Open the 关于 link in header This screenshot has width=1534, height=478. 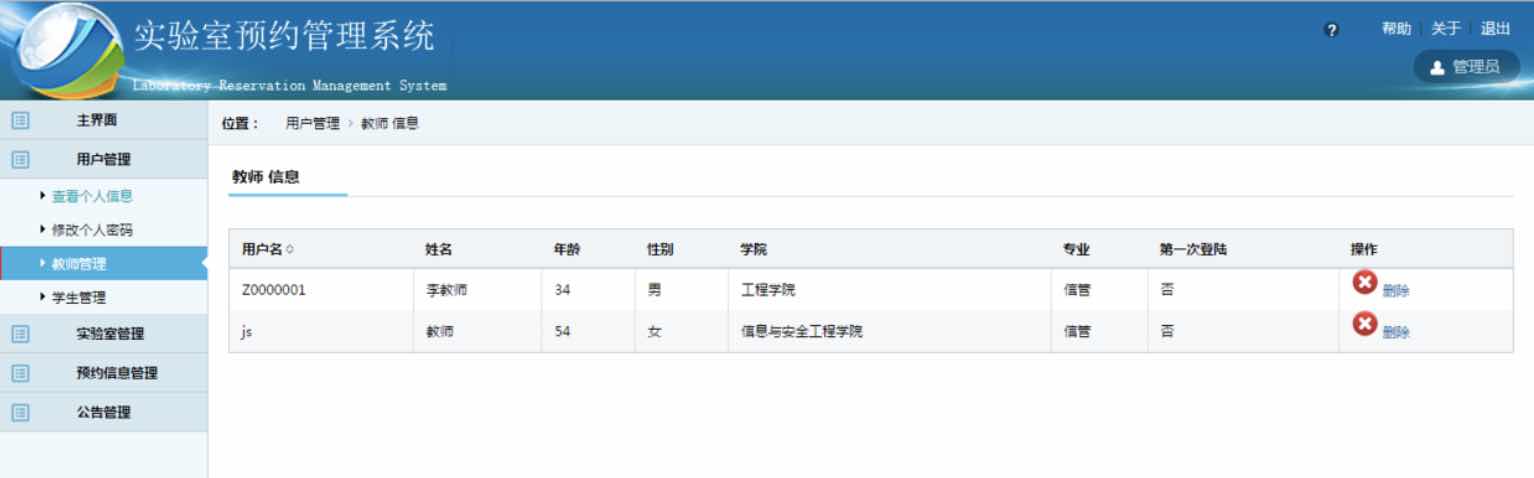[1446, 29]
